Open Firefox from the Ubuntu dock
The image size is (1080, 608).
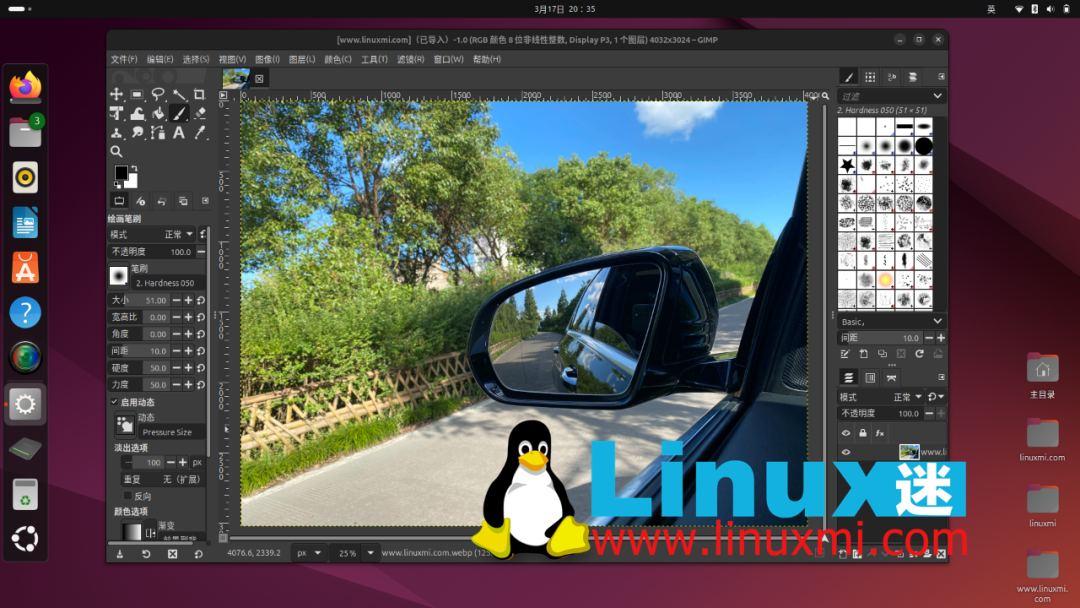25,86
